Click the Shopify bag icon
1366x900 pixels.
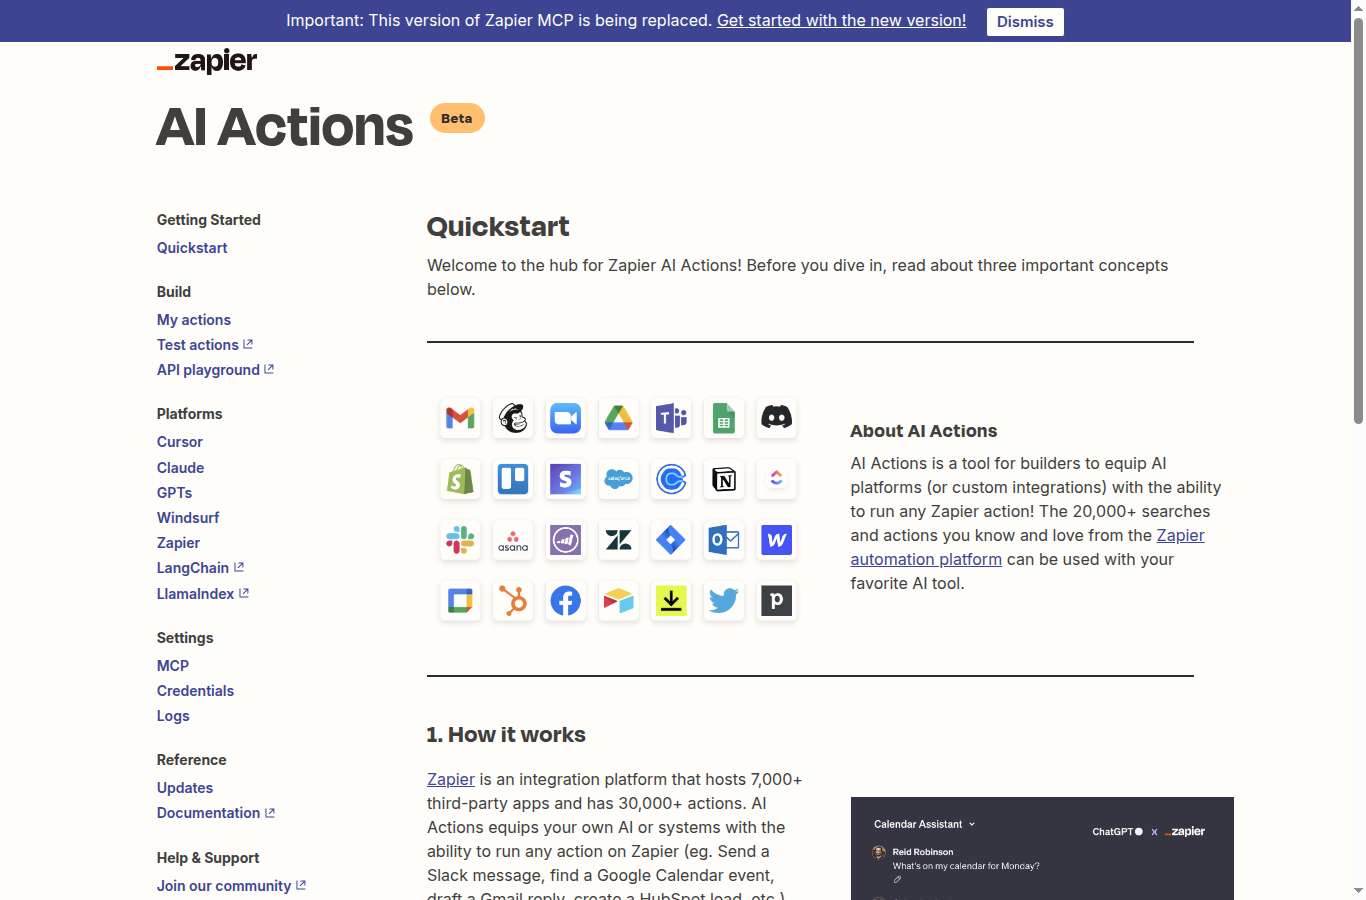460,479
